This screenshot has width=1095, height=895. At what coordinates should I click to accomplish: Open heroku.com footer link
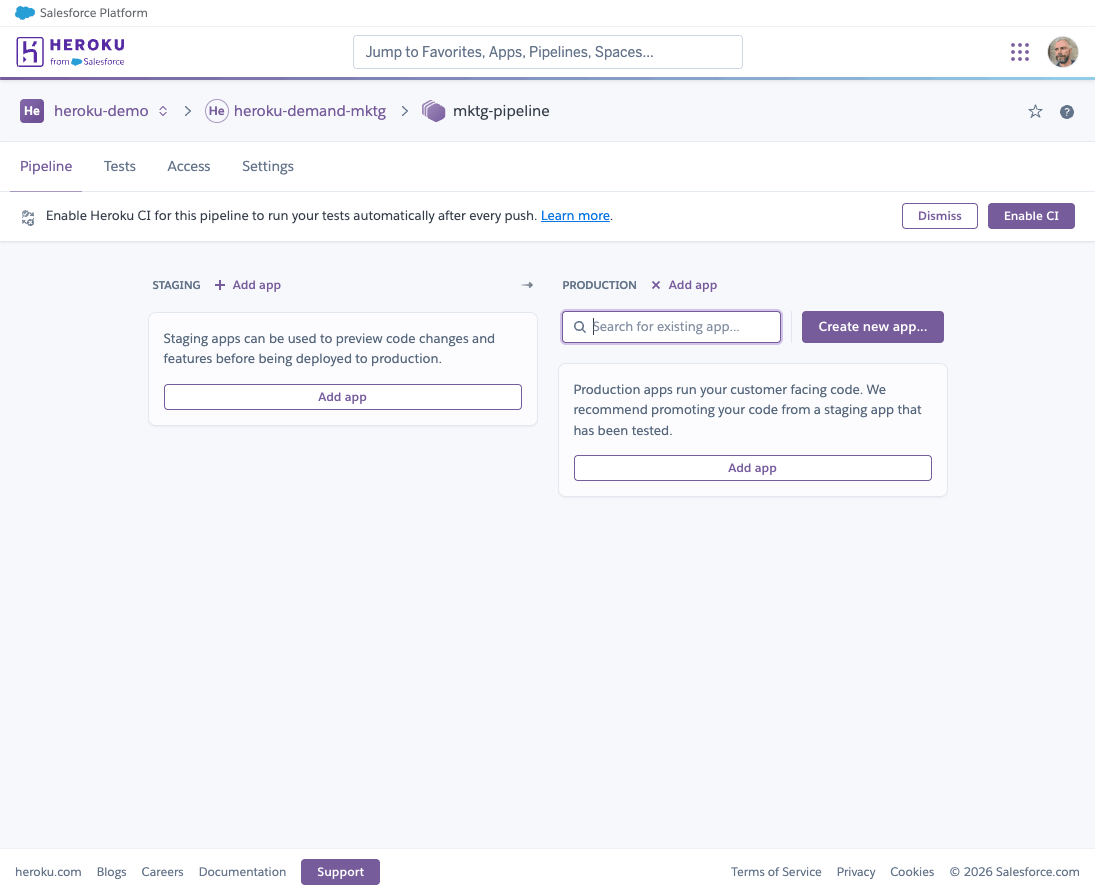[48, 872]
